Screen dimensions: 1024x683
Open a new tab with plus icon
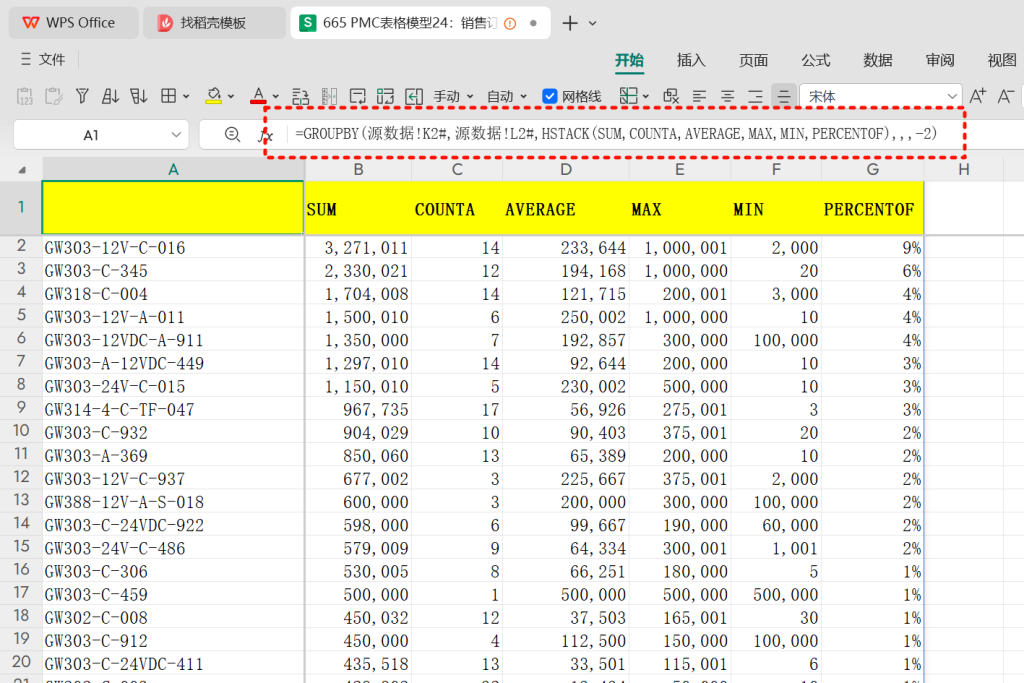click(570, 23)
